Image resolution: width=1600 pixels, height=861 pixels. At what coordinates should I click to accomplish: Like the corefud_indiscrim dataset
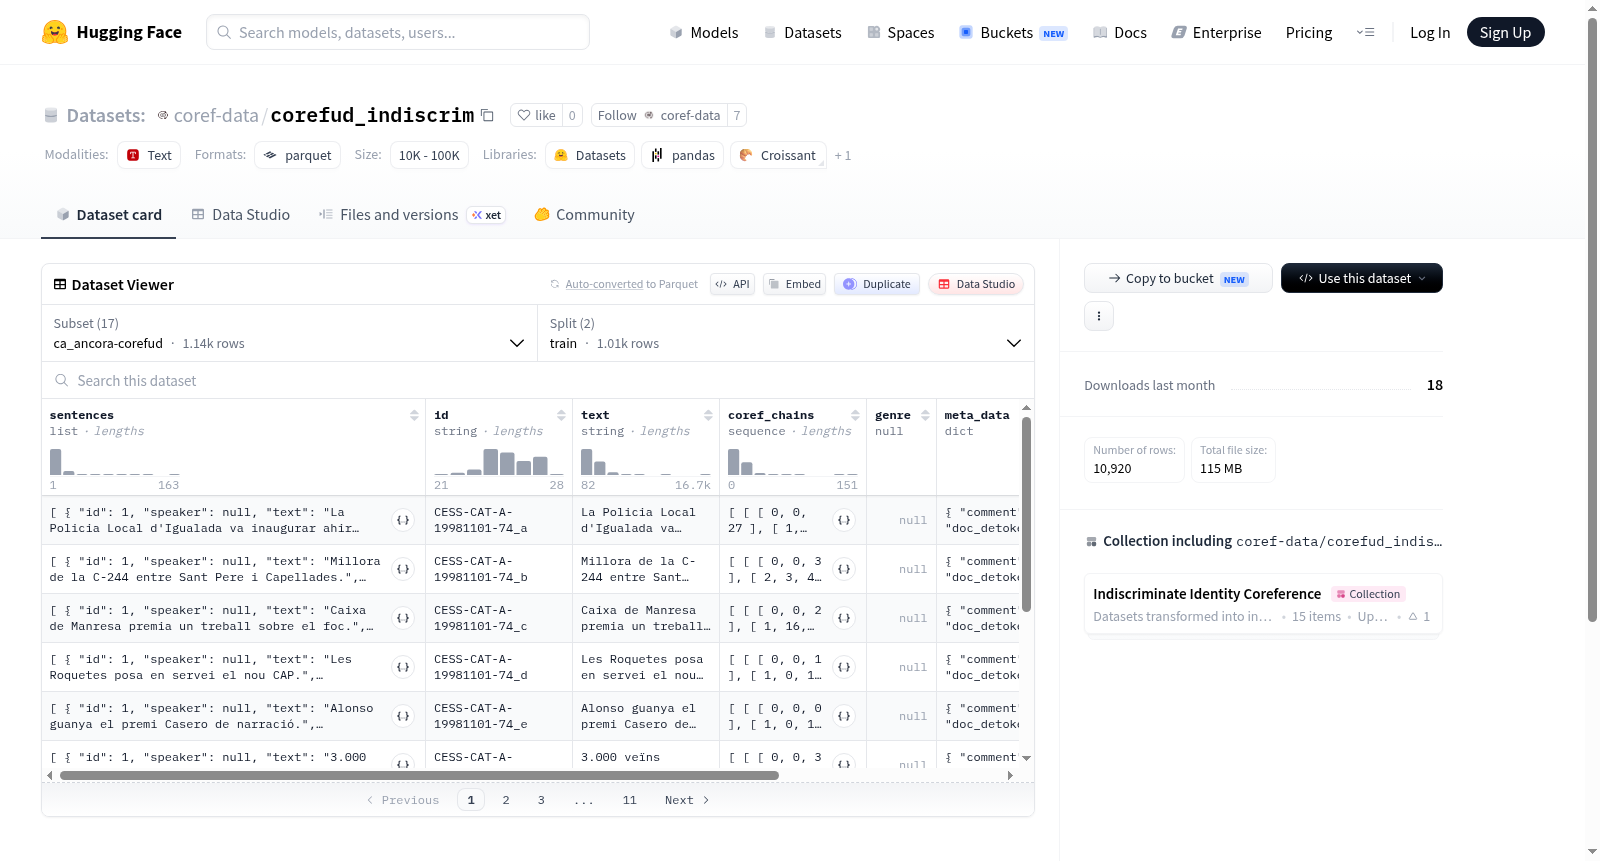(536, 115)
